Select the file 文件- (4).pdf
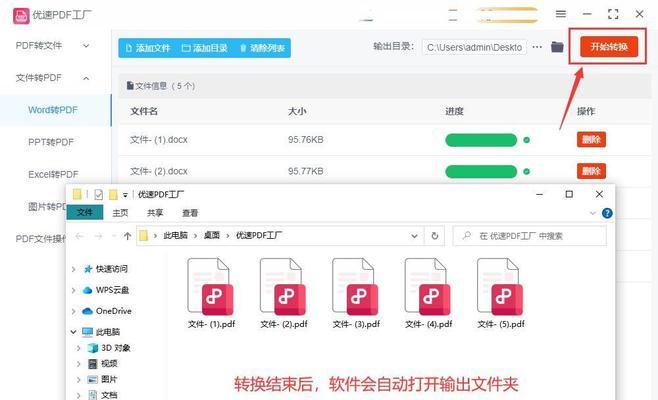Screen dimensions: 658x400 (428, 293)
